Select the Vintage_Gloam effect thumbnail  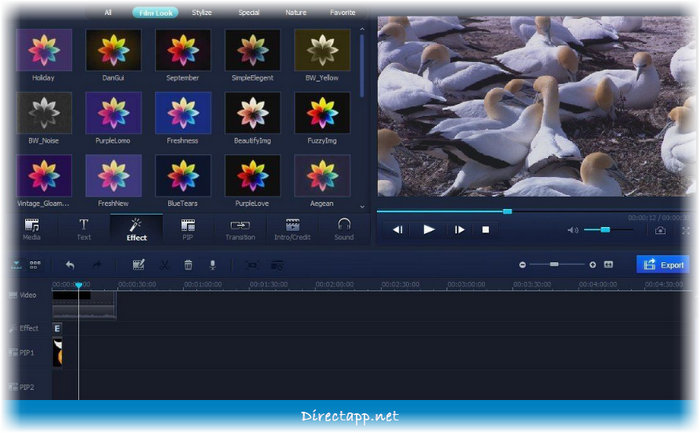[x=44, y=176]
